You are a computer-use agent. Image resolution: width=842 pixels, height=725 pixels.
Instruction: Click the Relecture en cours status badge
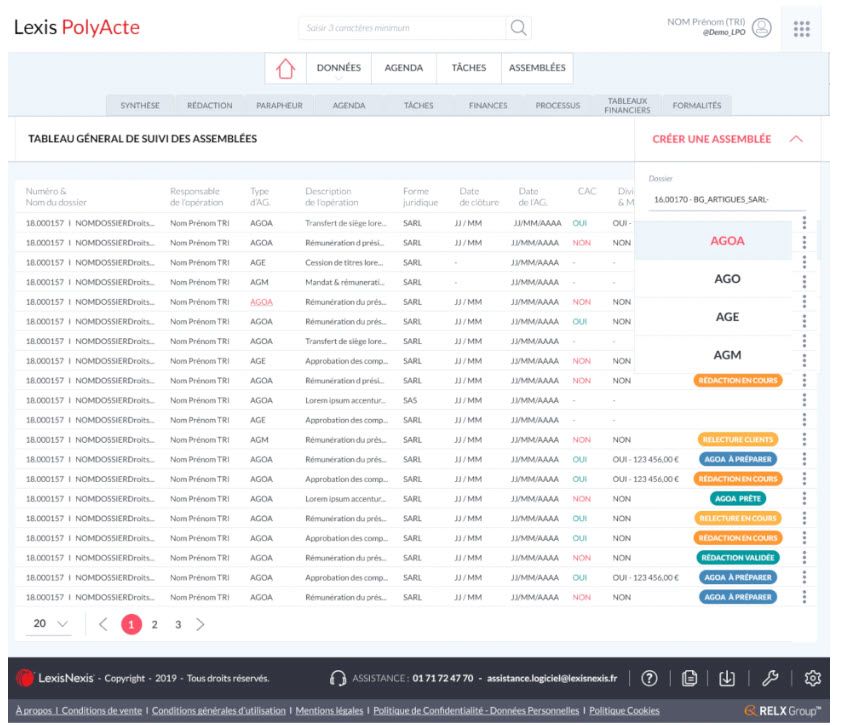pyautogui.click(x=738, y=518)
